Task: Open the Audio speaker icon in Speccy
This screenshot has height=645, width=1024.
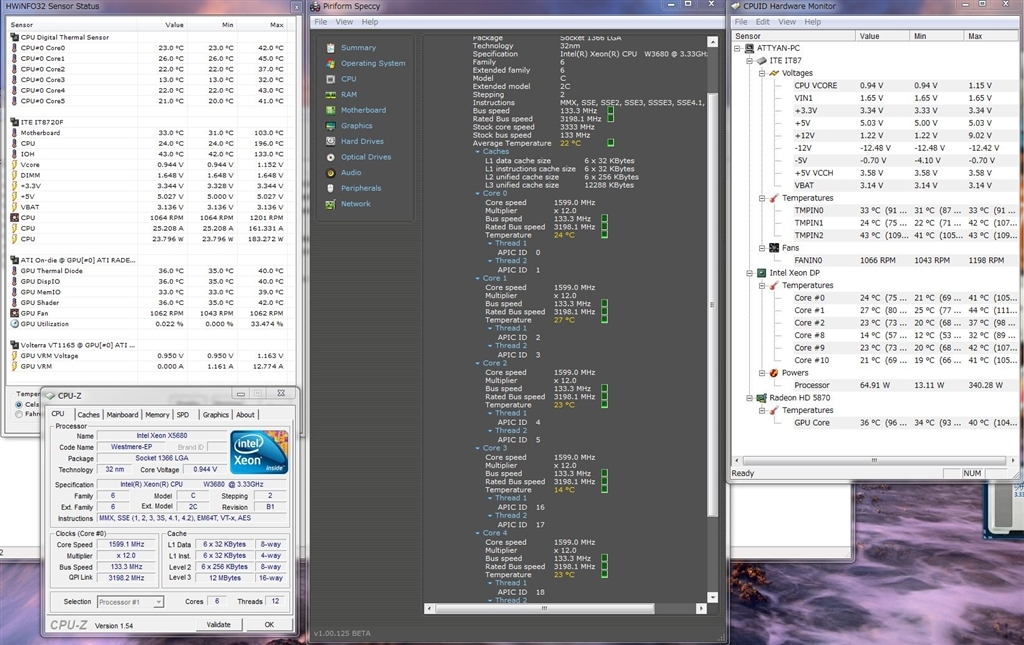Action: tap(330, 172)
